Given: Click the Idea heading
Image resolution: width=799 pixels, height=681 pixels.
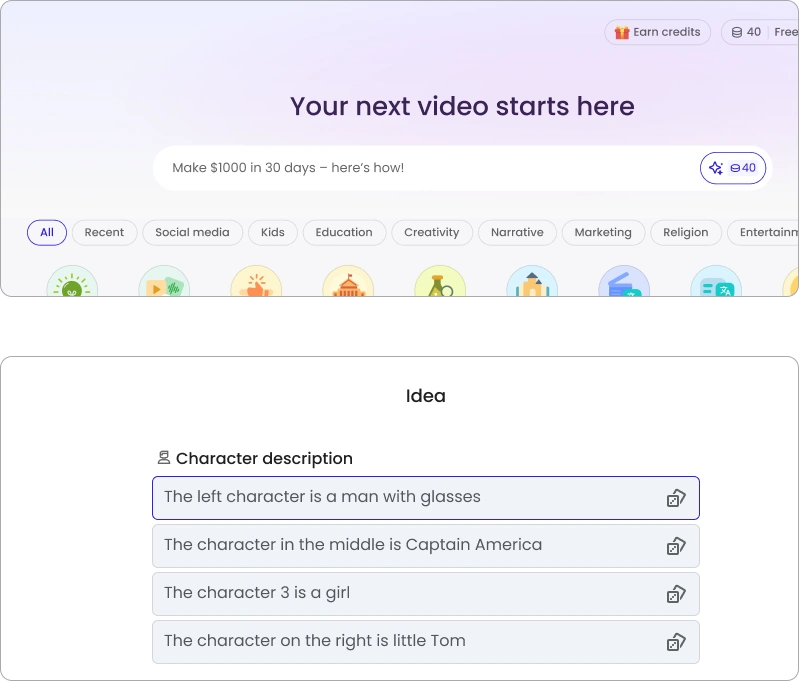Looking at the screenshot, I should coord(425,396).
